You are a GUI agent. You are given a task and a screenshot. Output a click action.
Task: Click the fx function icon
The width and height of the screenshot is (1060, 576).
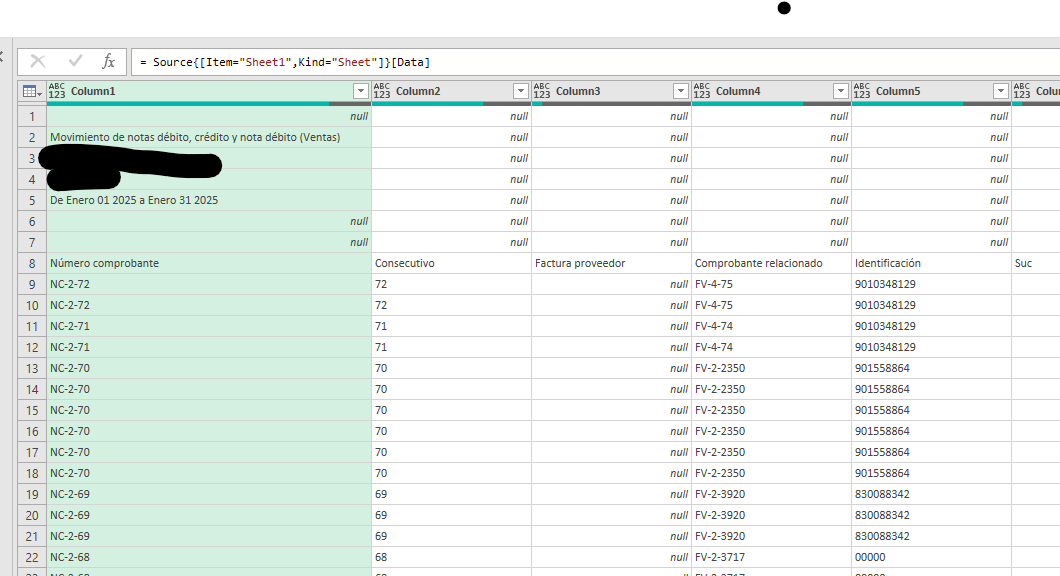click(x=109, y=62)
